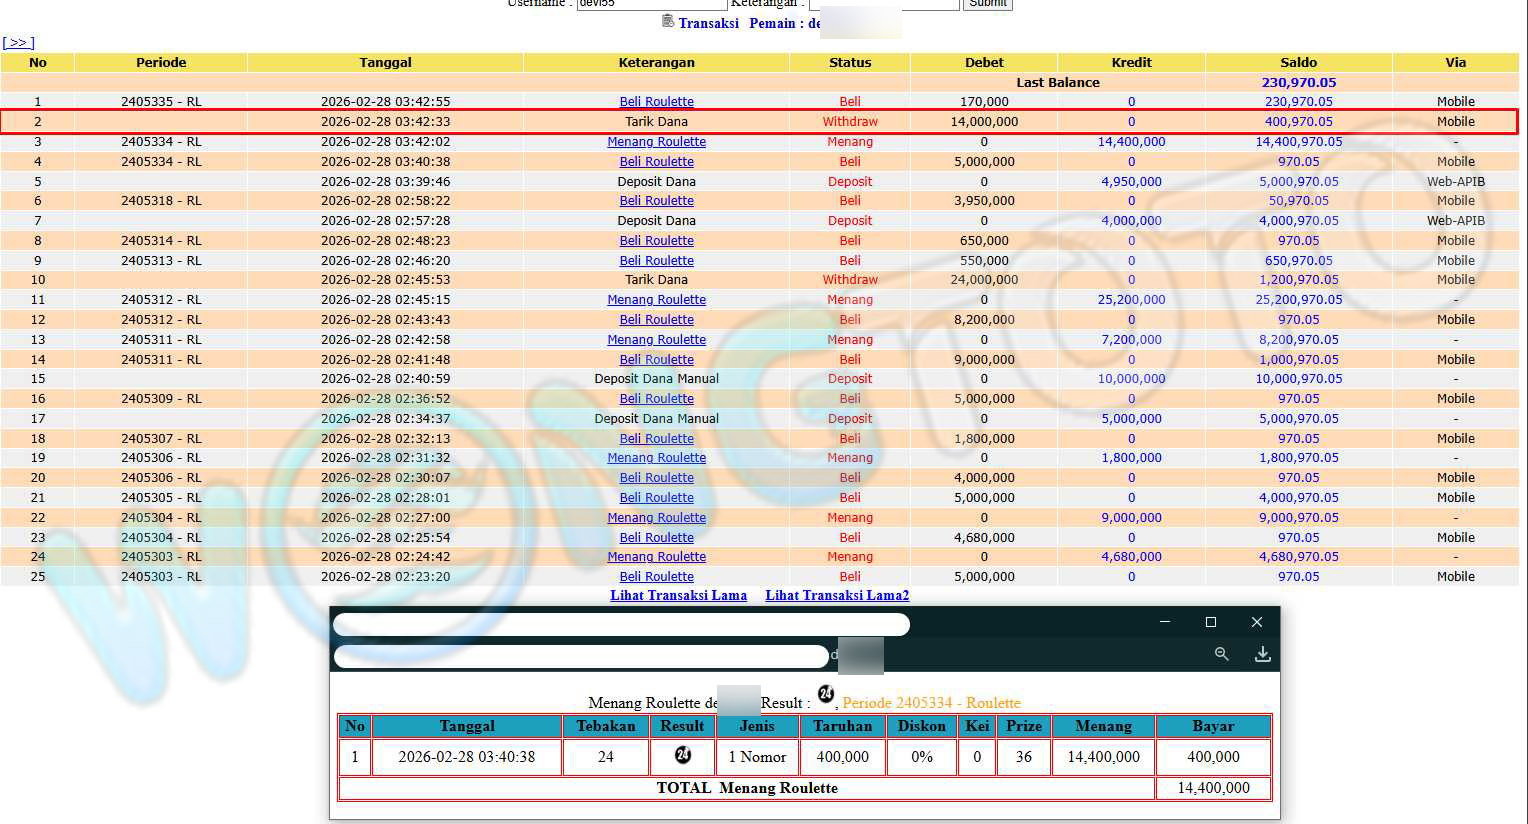Go to next page via >> link
The width and height of the screenshot is (1528, 824).
pos(18,42)
